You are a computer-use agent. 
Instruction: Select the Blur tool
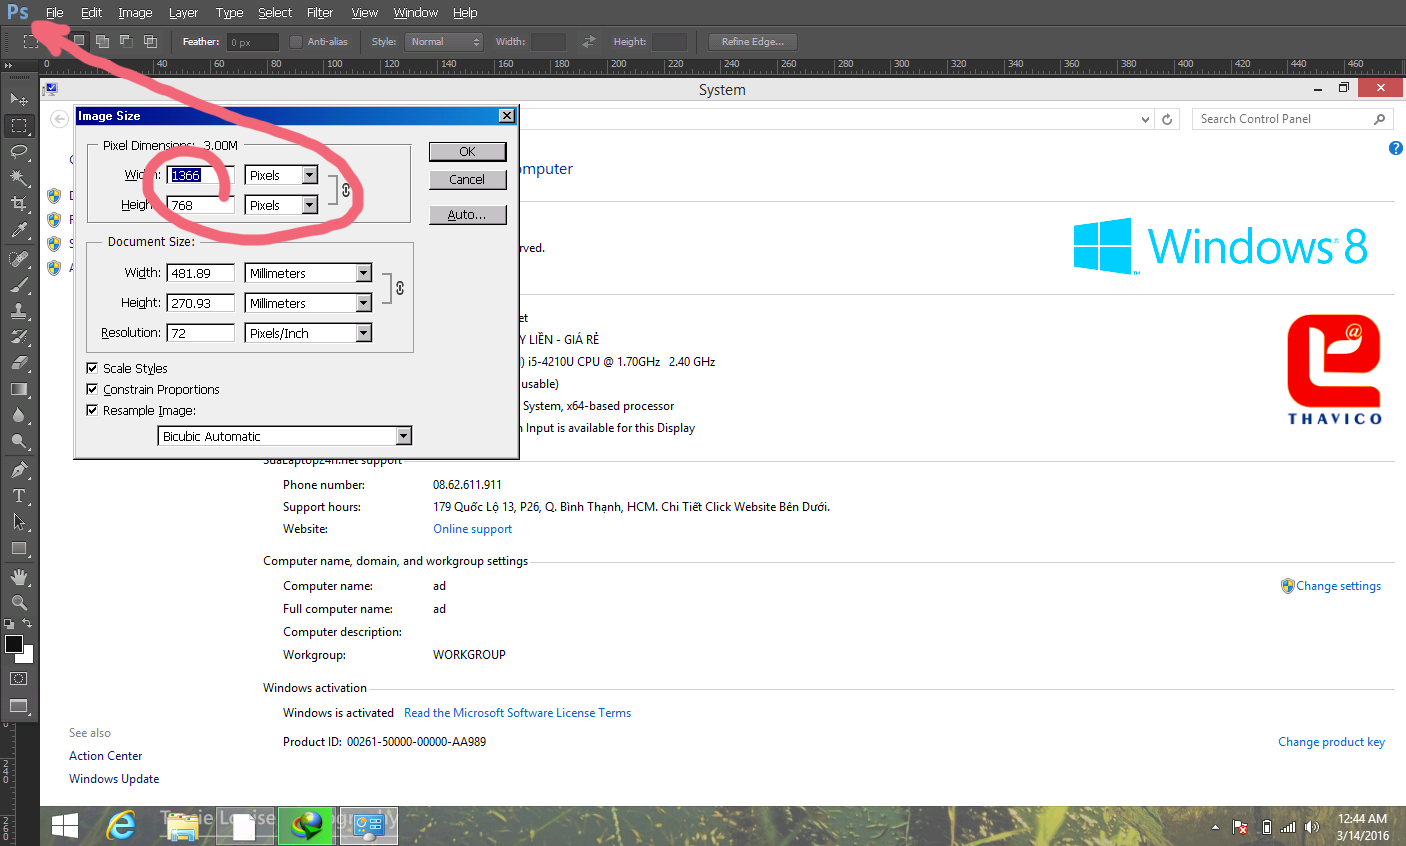click(x=19, y=415)
